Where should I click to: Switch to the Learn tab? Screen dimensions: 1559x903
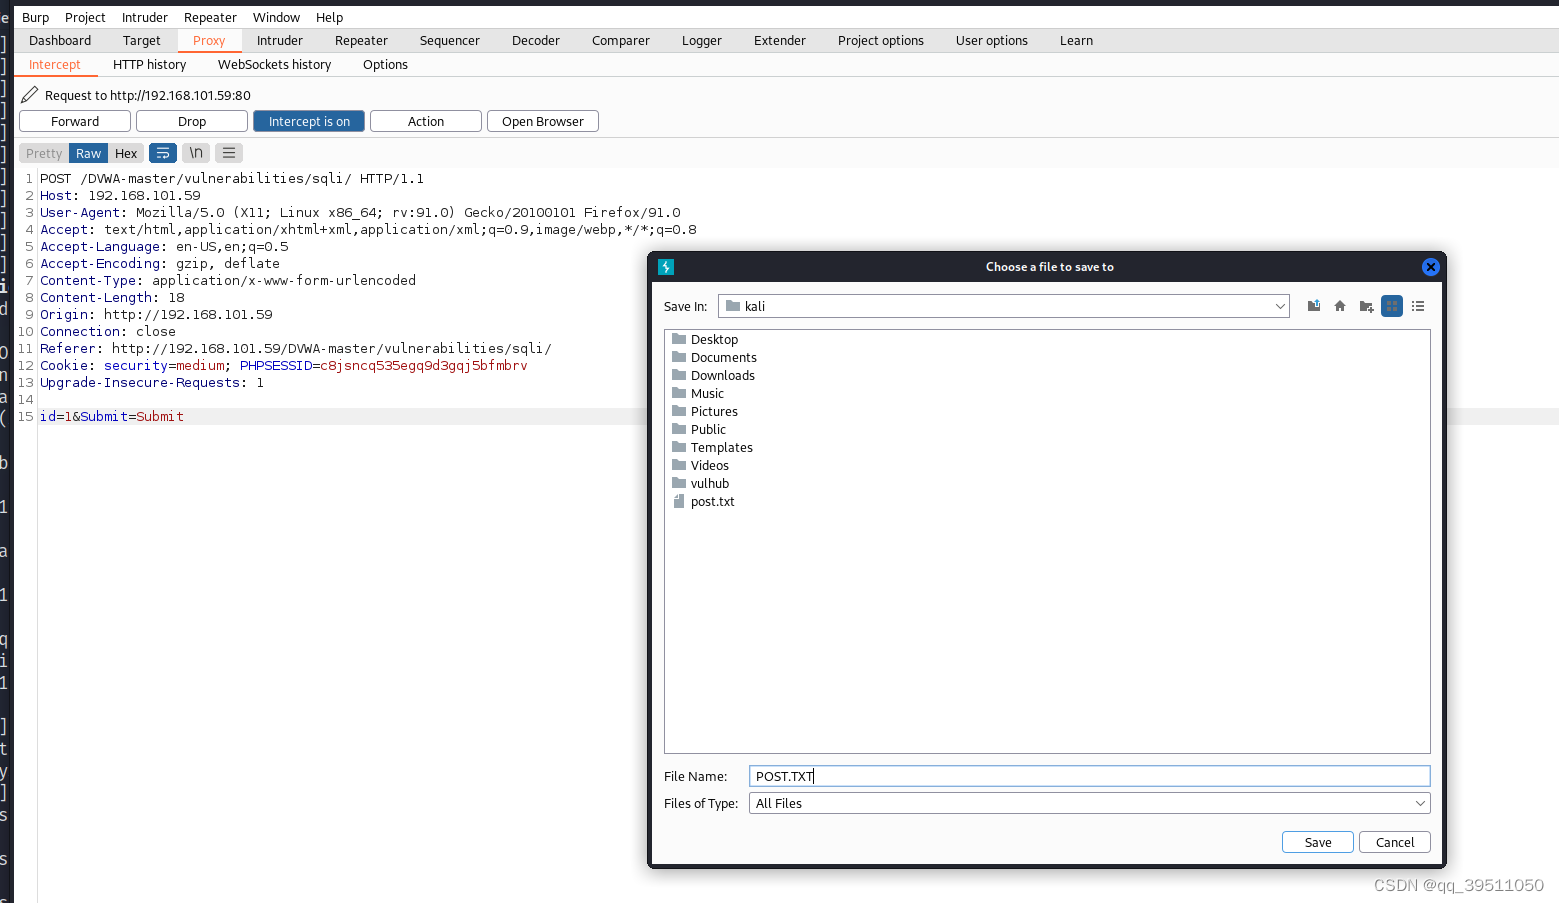pyautogui.click(x=1076, y=40)
